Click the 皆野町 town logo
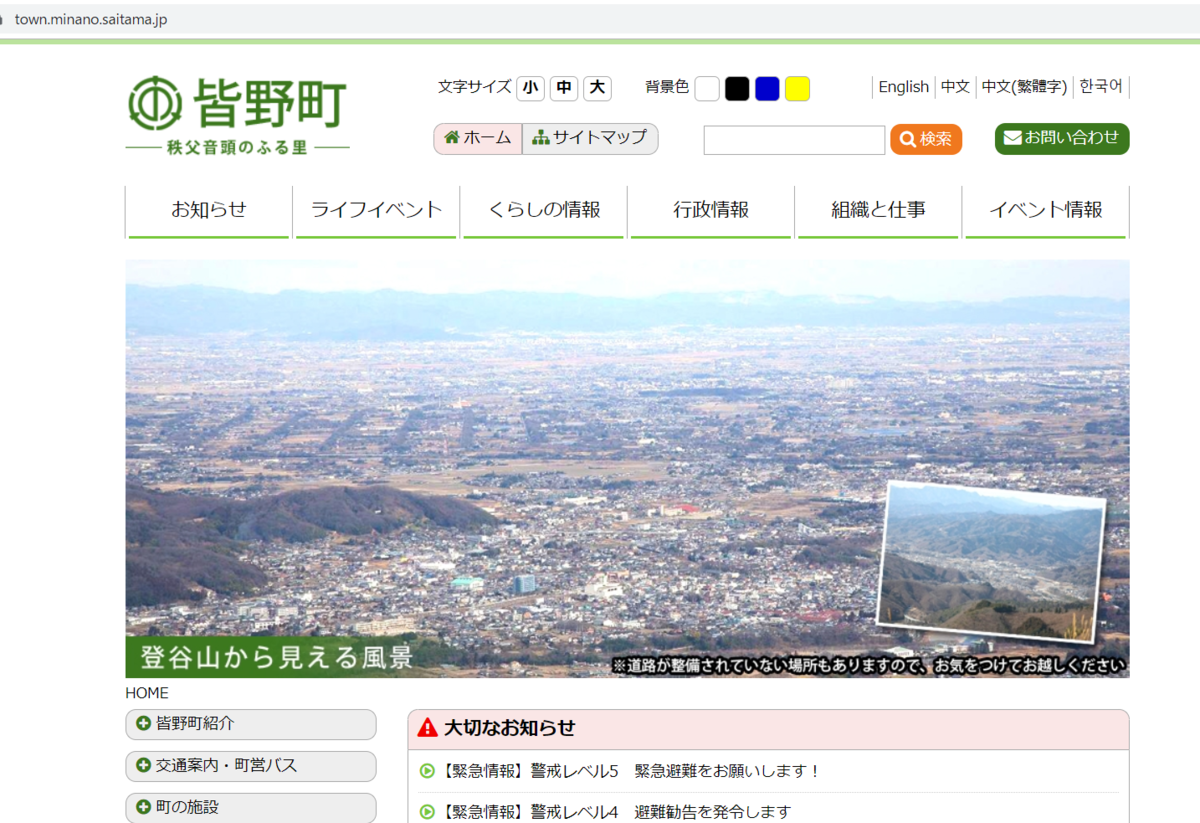Viewport: 1200px width, 823px height. pos(238,114)
